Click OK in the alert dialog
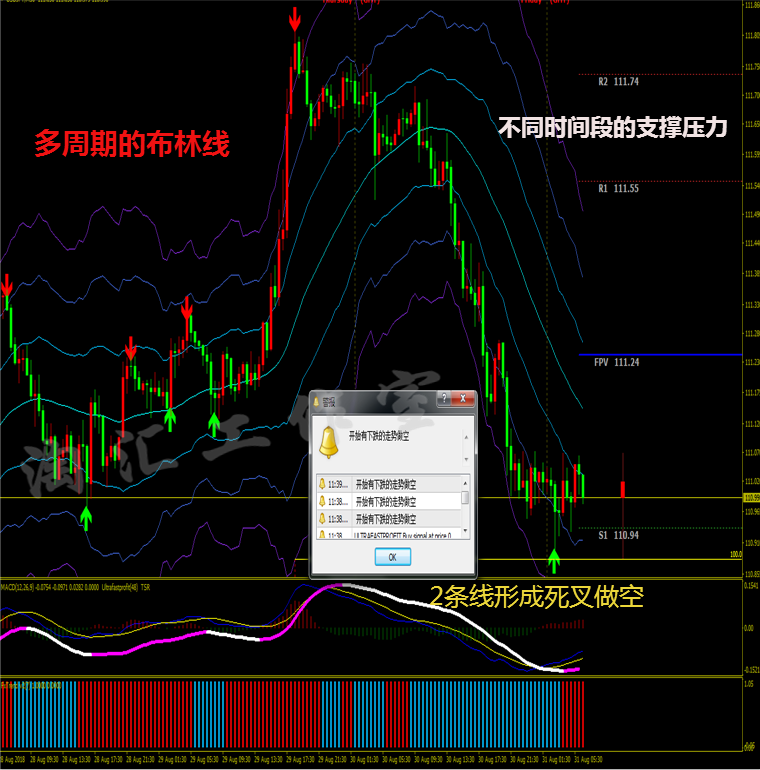 392,557
